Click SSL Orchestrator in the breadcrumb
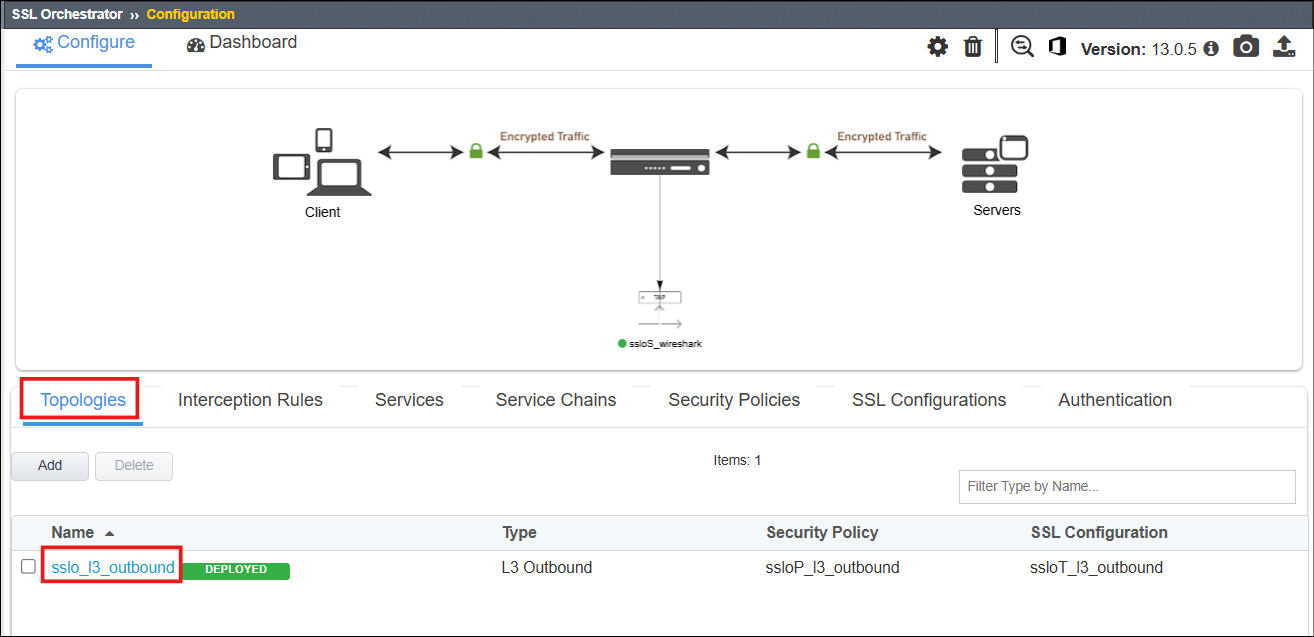Viewport: 1314px width, 637px height. [67, 14]
